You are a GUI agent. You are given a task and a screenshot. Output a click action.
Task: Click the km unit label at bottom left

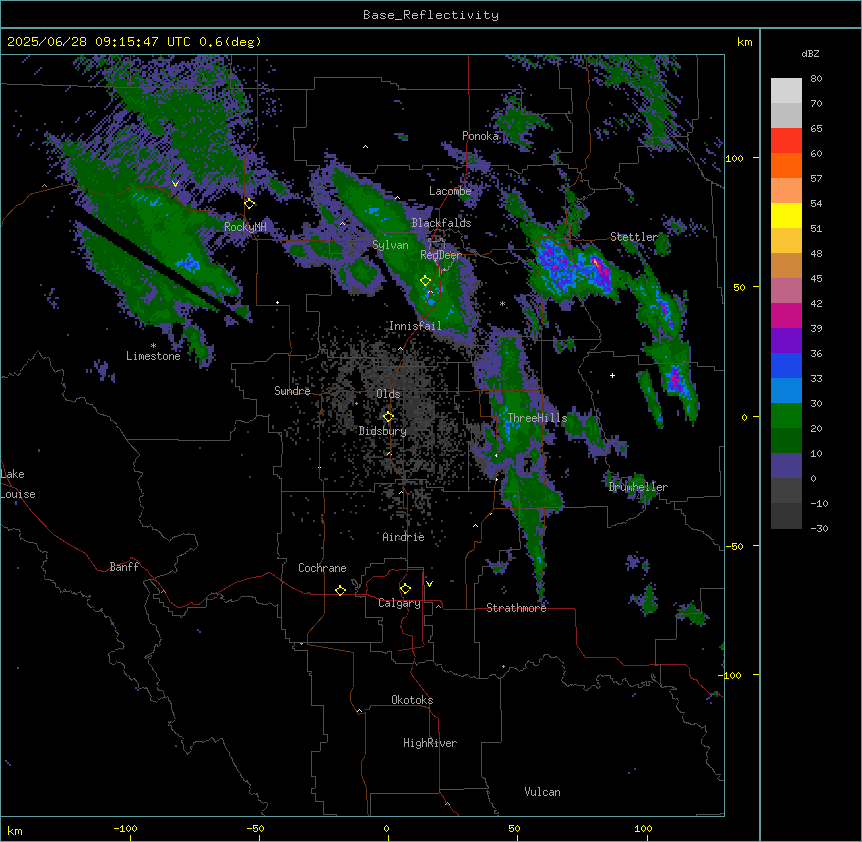coord(15,830)
